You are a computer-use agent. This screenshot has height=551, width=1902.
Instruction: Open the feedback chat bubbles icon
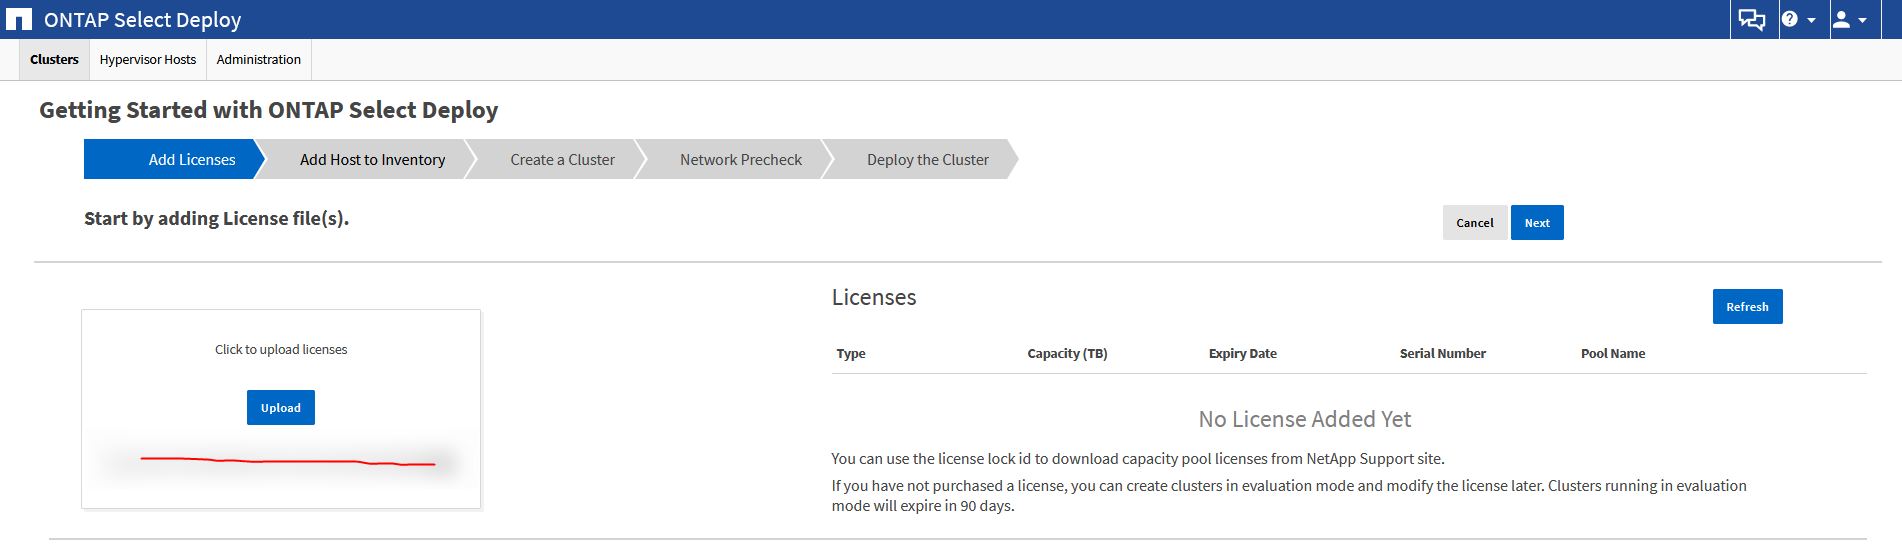coord(1752,20)
